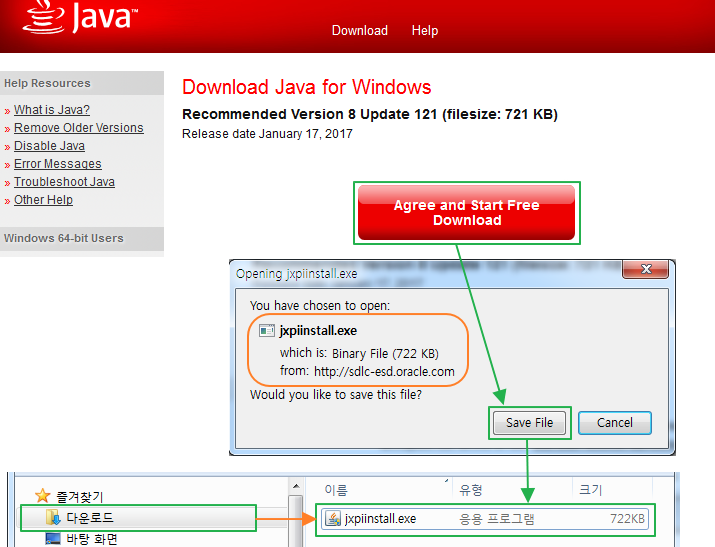
Task: Open the 'Other Help' link
Action: (43, 200)
